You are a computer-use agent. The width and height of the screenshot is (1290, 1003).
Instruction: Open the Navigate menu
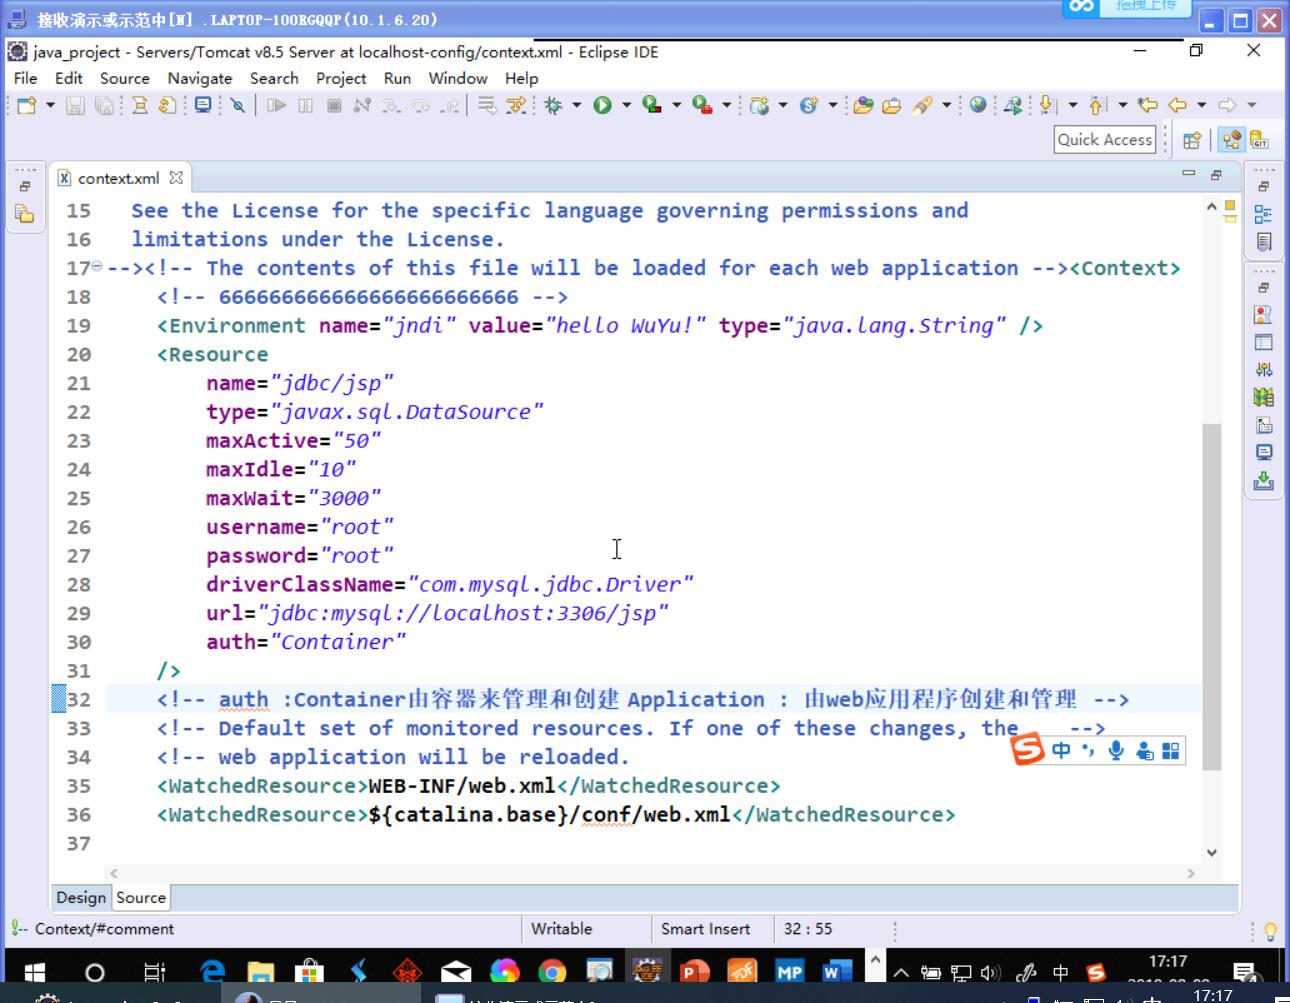[x=200, y=78]
